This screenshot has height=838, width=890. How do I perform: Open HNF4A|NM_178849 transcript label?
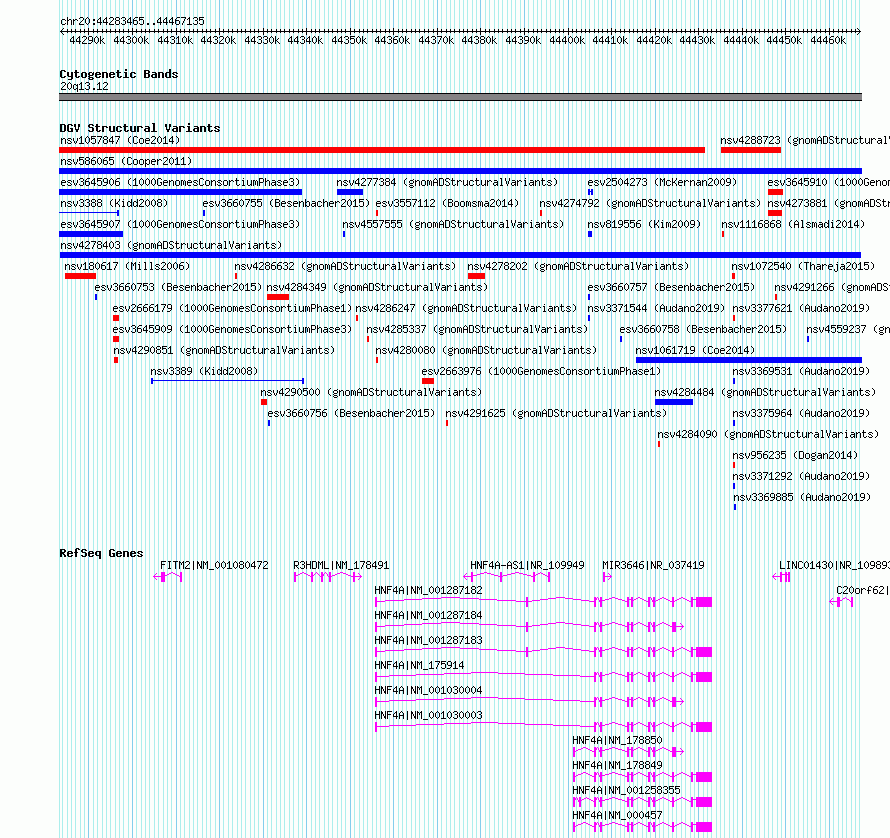[618, 765]
